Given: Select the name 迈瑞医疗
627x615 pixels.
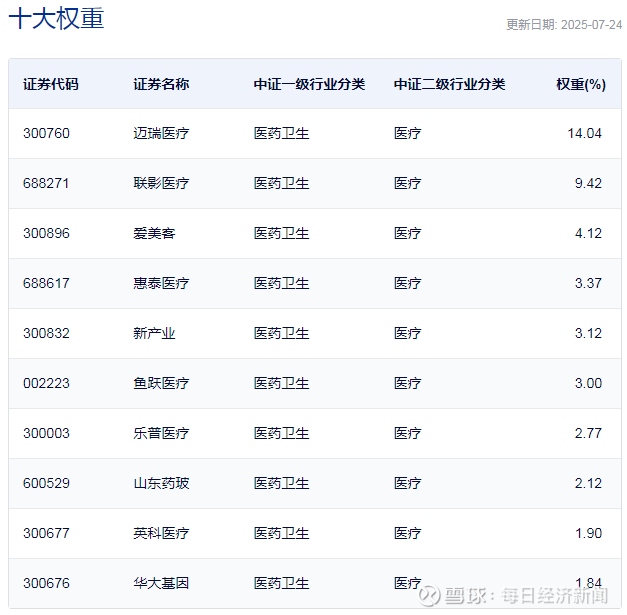Looking at the screenshot, I should pos(161,133).
